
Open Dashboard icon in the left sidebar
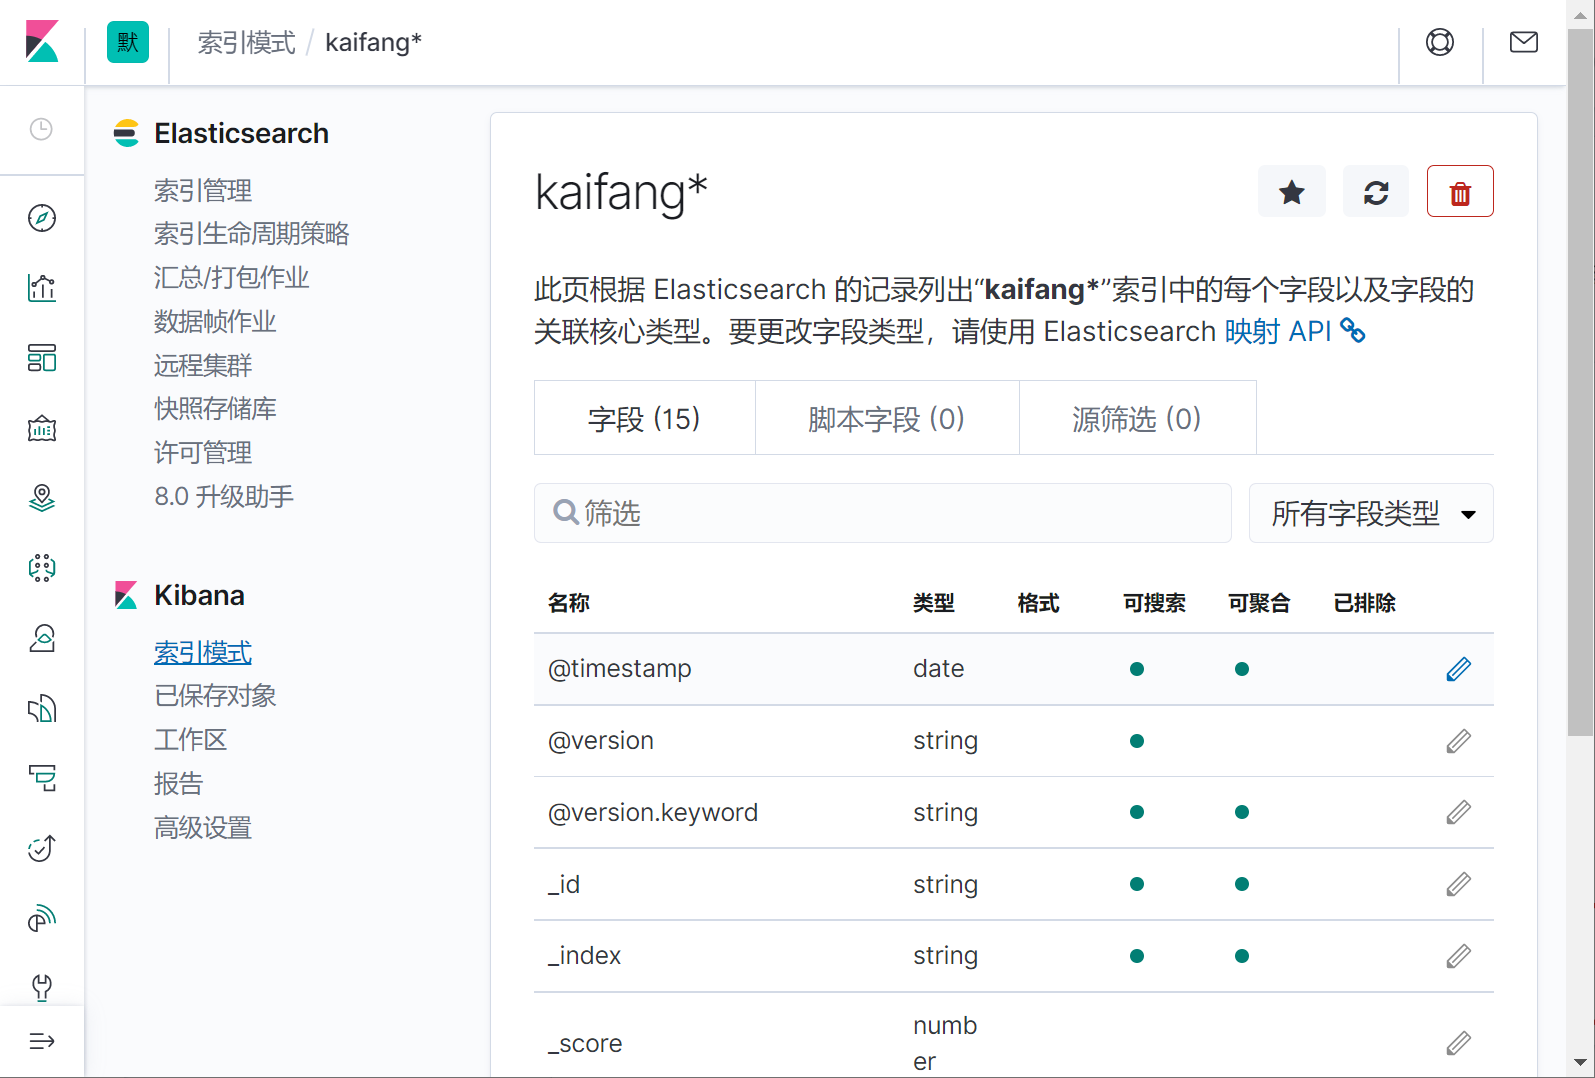[x=42, y=358]
